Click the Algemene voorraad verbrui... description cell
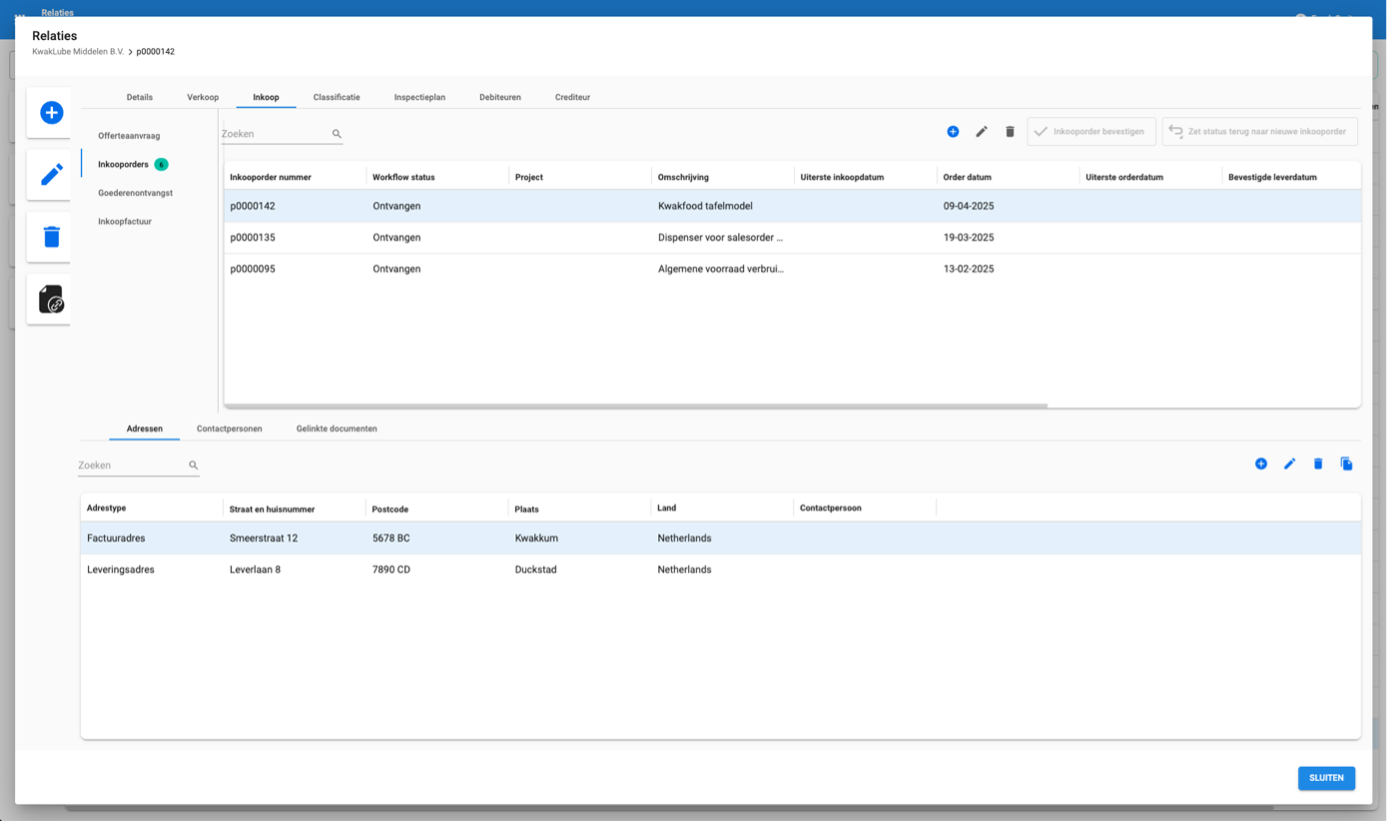This screenshot has height=825, width=1390. tap(721, 269)
